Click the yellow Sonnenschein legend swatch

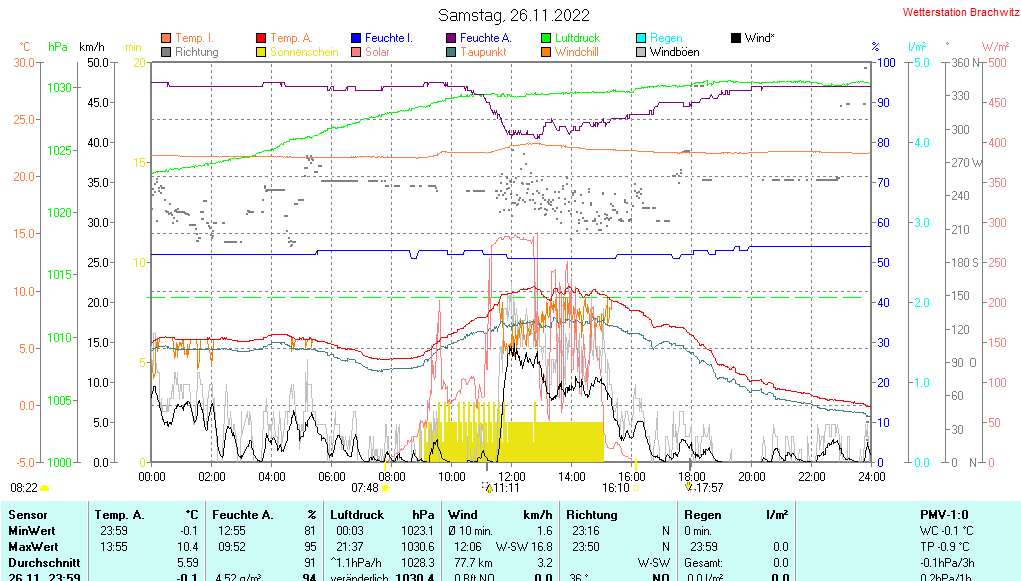262,52
